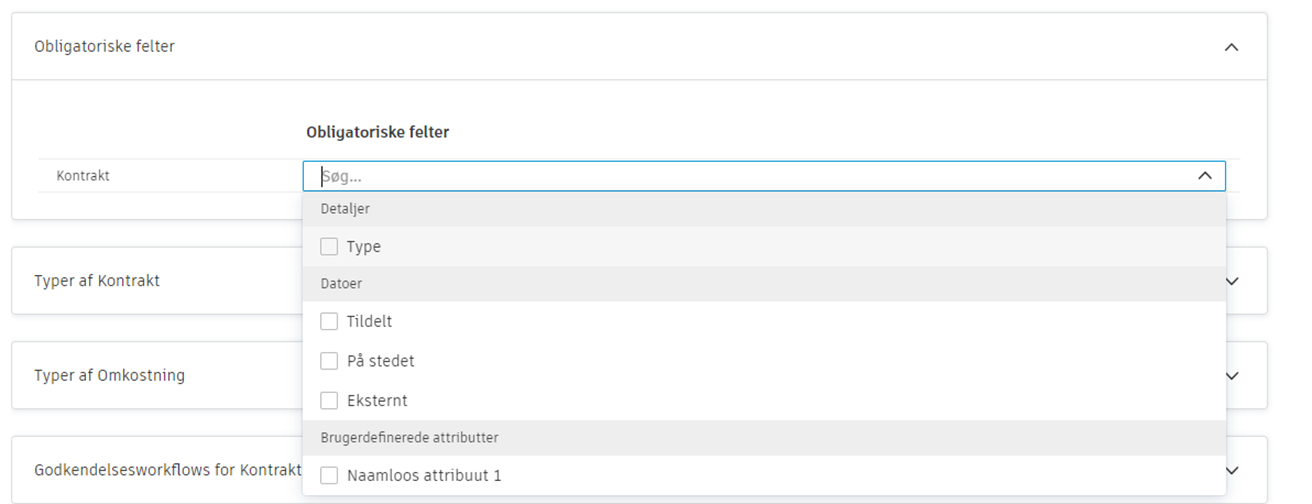
Task: Open the Typer af Kontrakt panel title
Action: [x=97, y=281]
